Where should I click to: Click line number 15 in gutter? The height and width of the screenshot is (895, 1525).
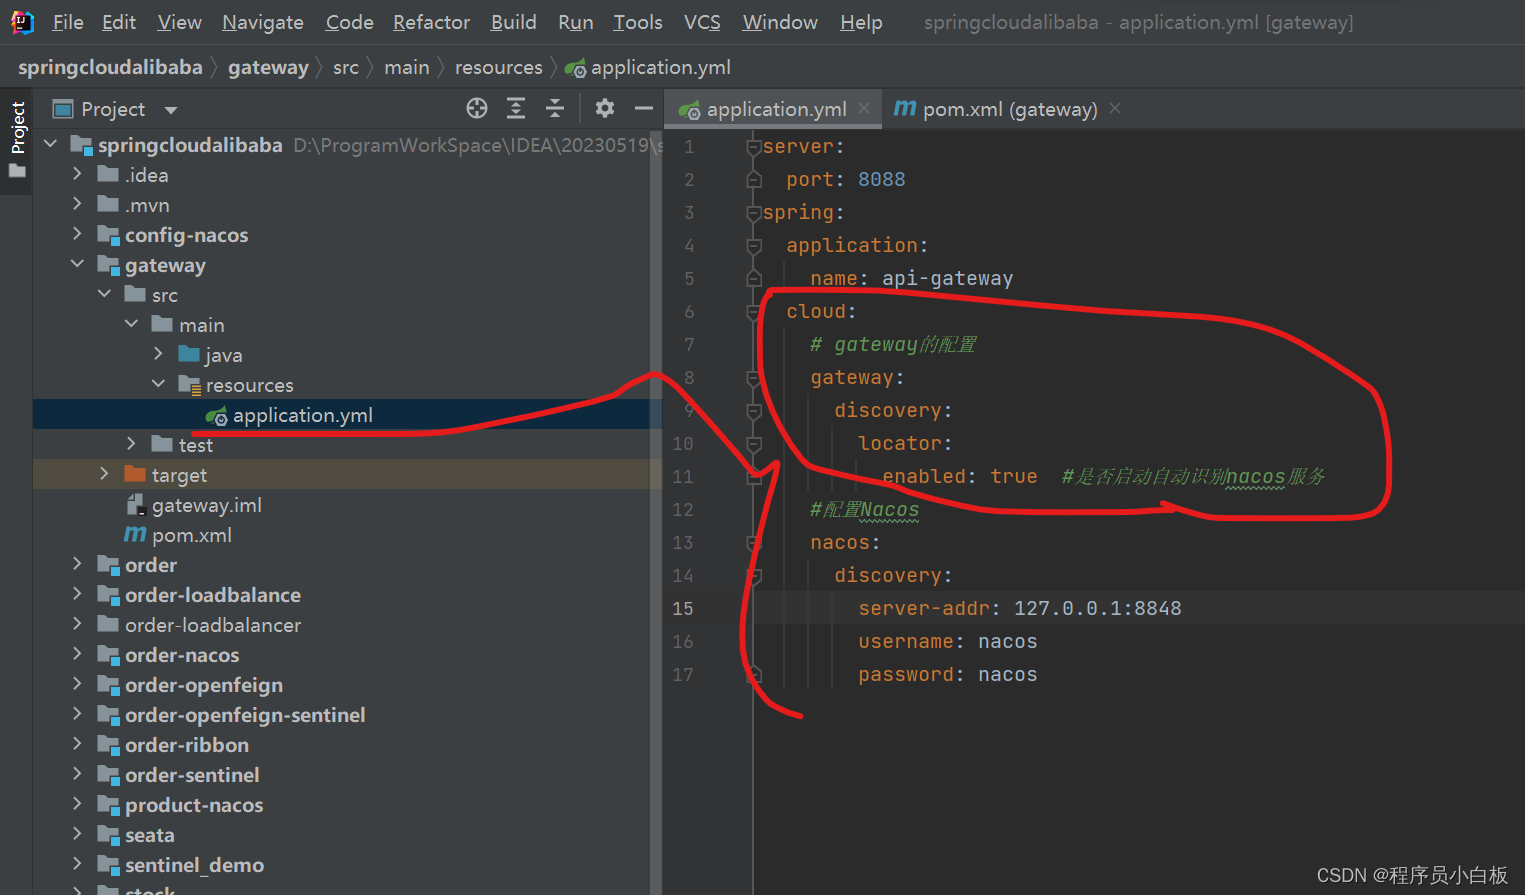[682, 608]
